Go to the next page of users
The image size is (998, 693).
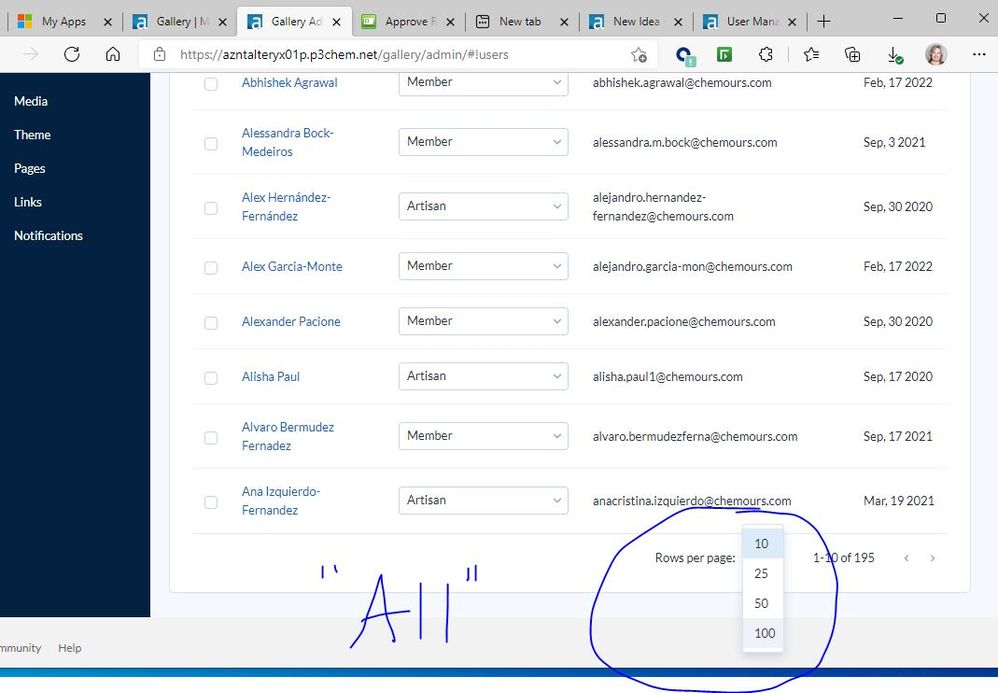pyautogui.click(x=932, y=558)
